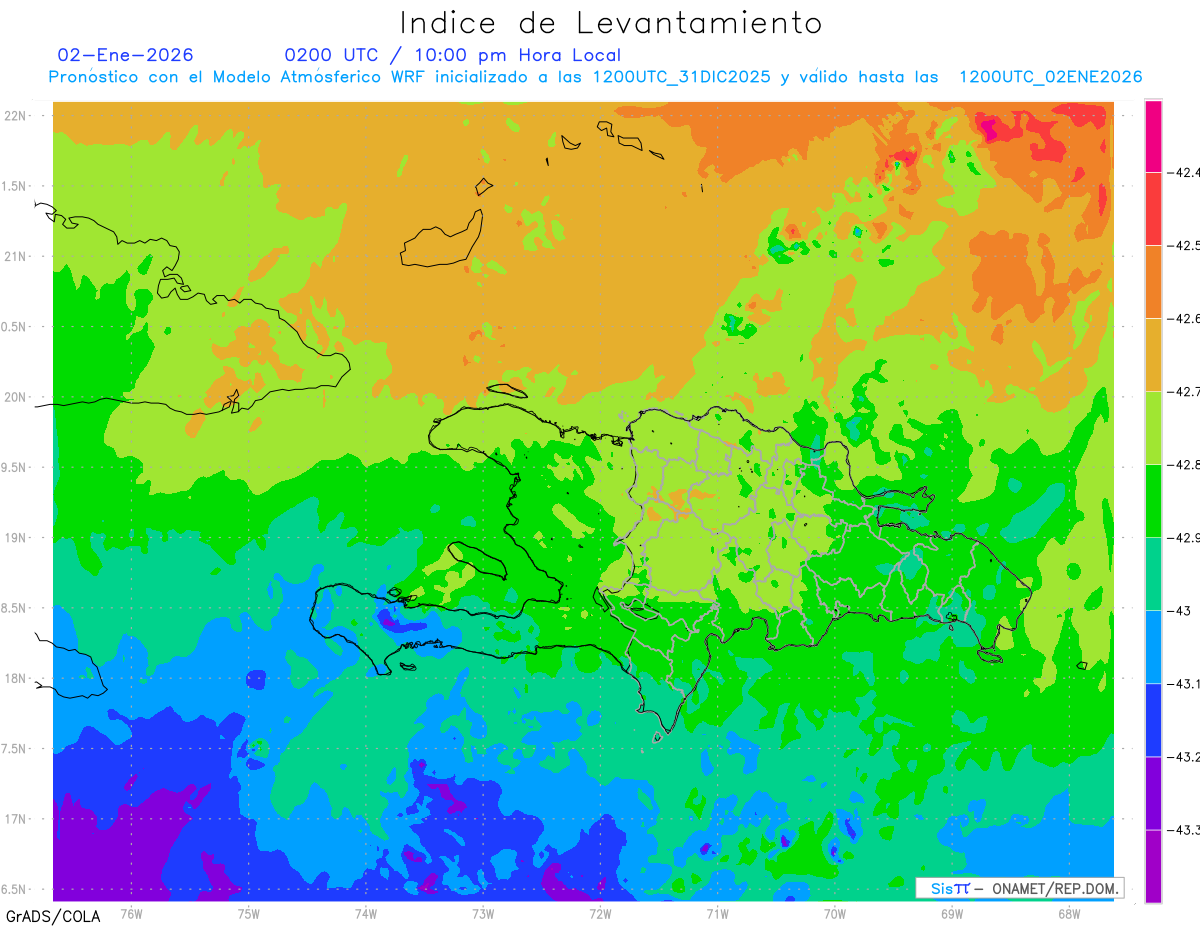
Task: Pick the blue swatch between -43.1 and -43.2
Action: click(1153, 720)
